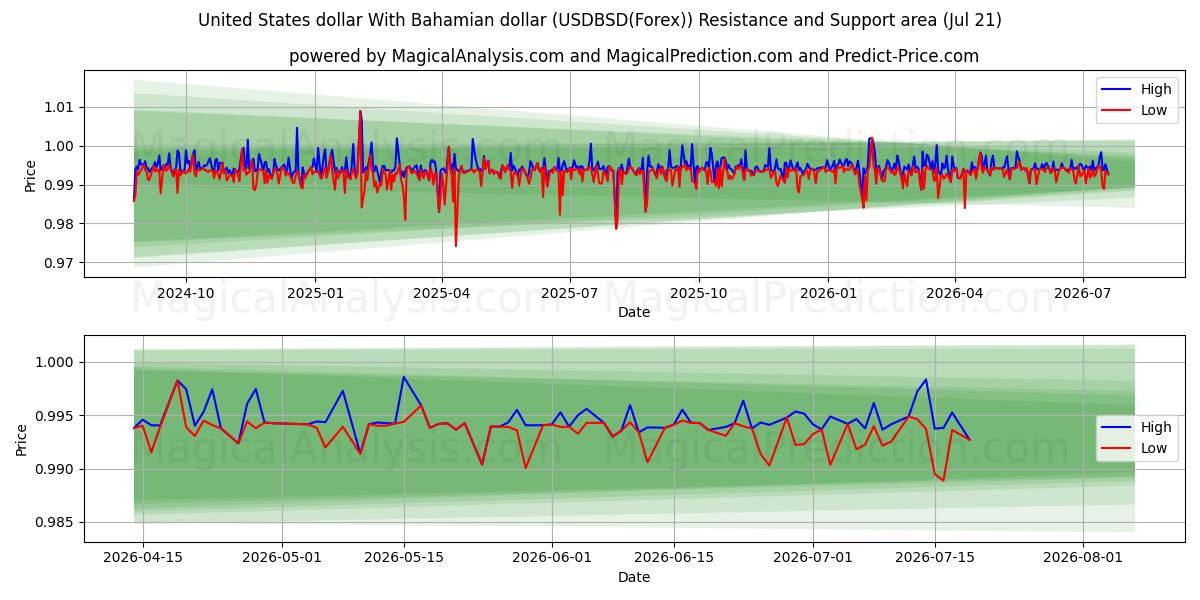Click the '2026-07' x-axis label
1200x600 pixels.
pos(1082,294)
